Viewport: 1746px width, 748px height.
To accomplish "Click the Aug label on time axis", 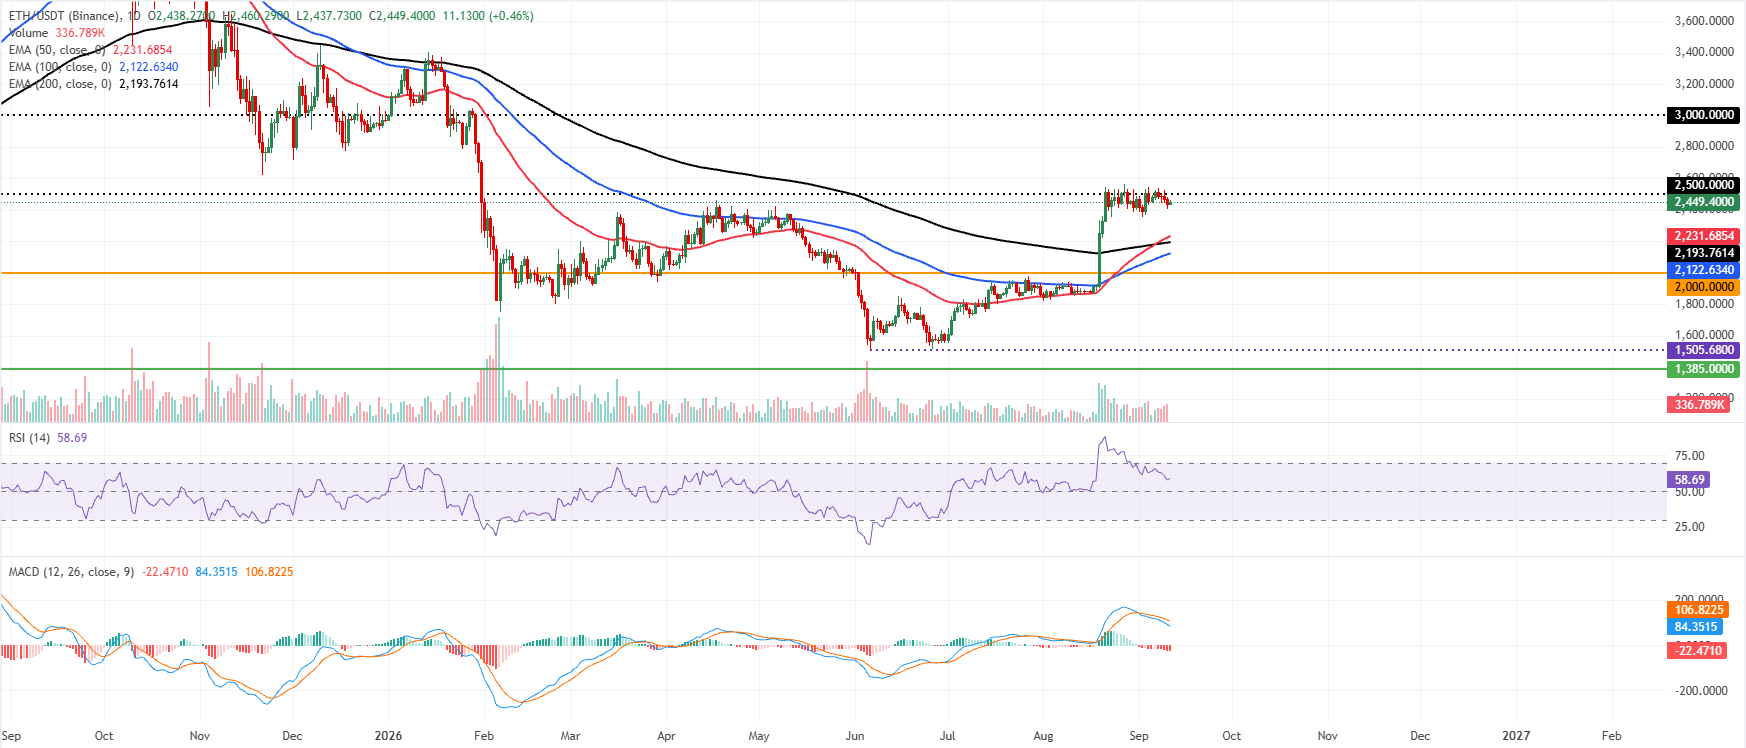I will pos(1043,736).
